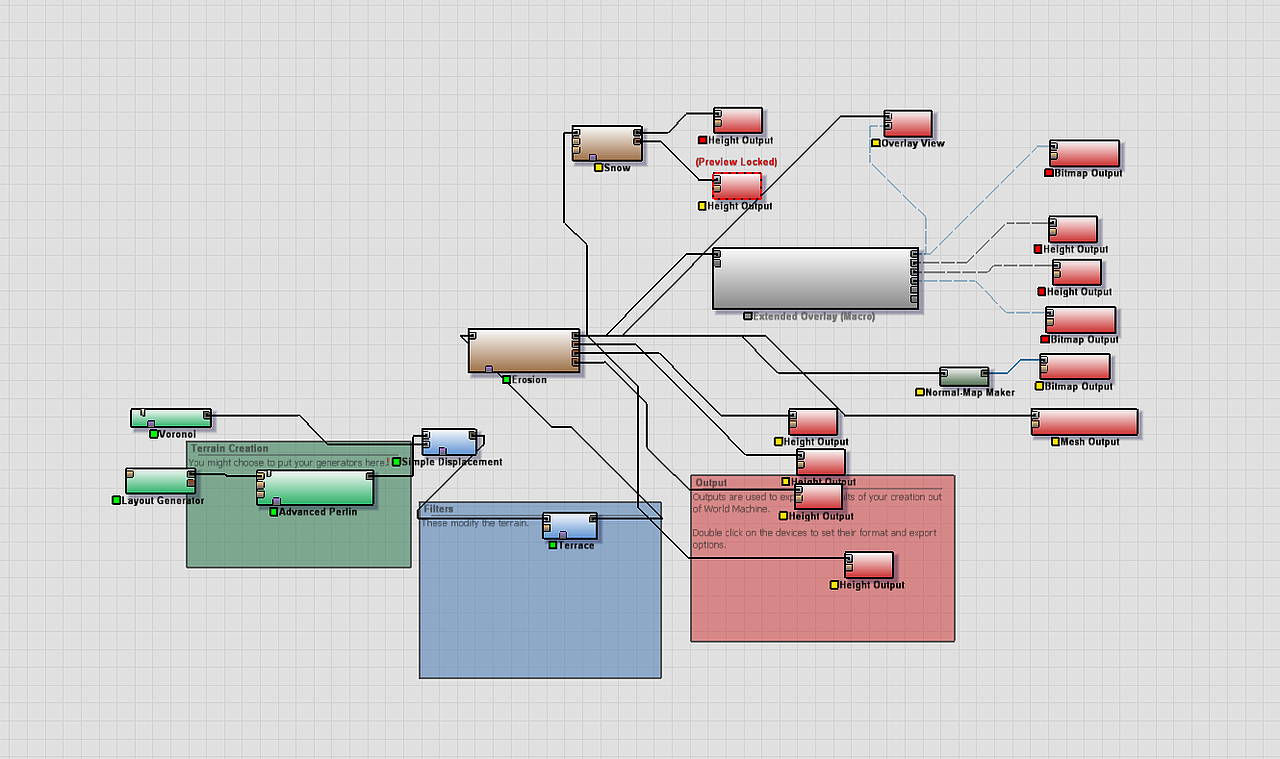Click the purple mask port on Erosion node
The image size is (1280, 759).
click(489, 369)
